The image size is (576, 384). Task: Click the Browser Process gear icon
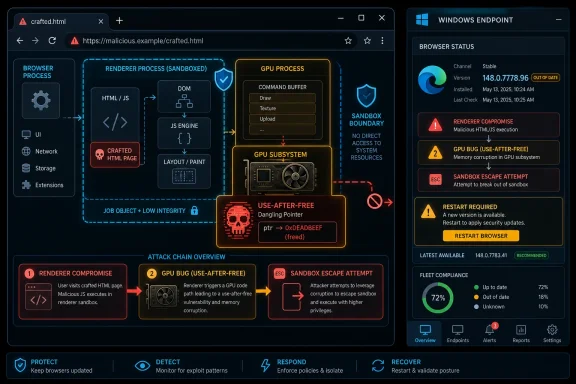pos(41,100)
